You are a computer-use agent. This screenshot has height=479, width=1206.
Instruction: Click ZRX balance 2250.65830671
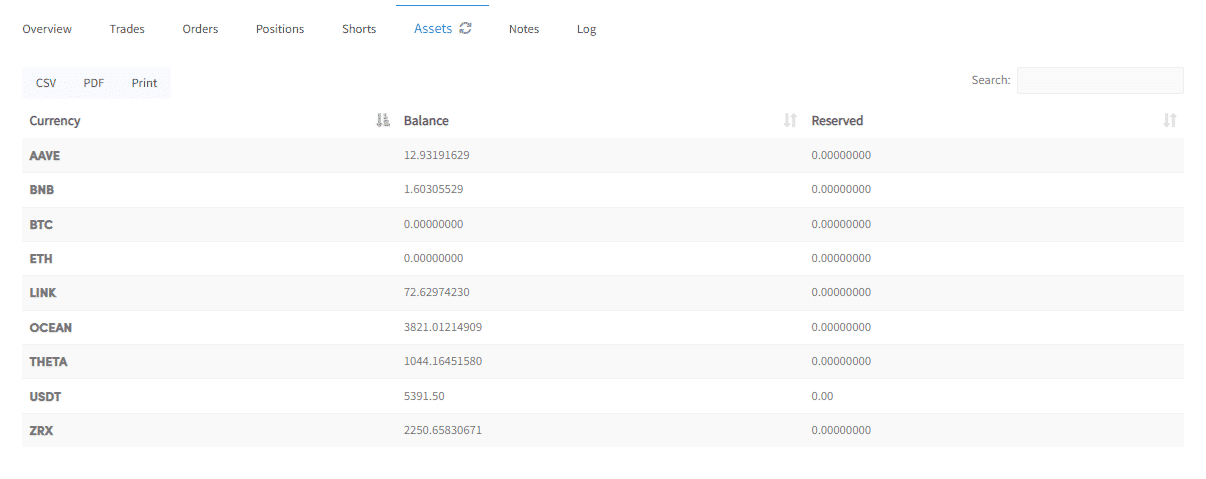pyautogui.click(x=443, y=430)
